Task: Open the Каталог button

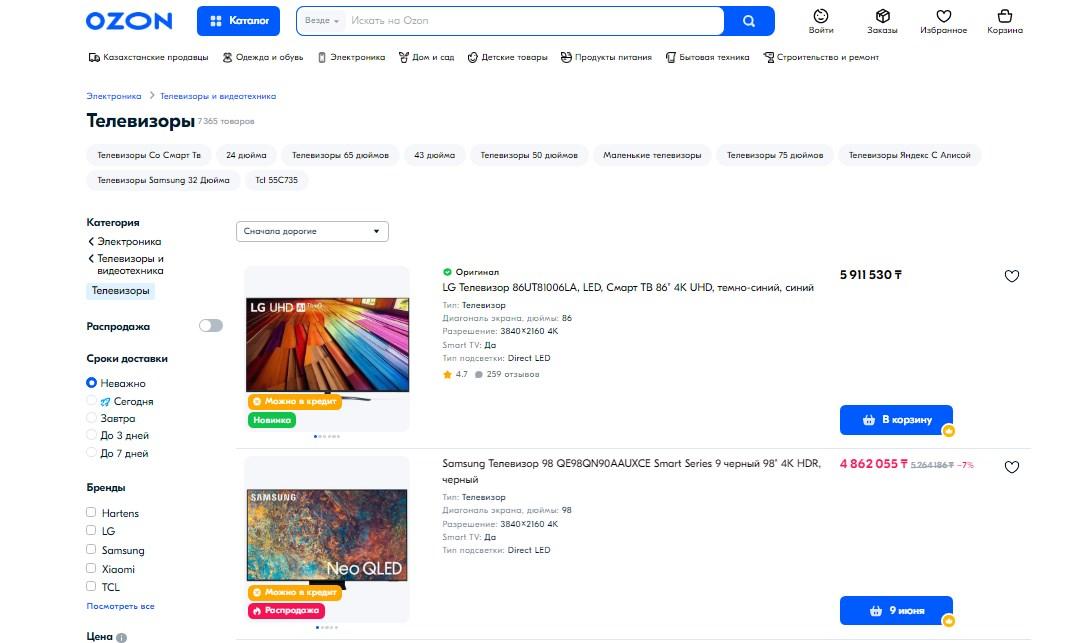Action: point(239,21)
